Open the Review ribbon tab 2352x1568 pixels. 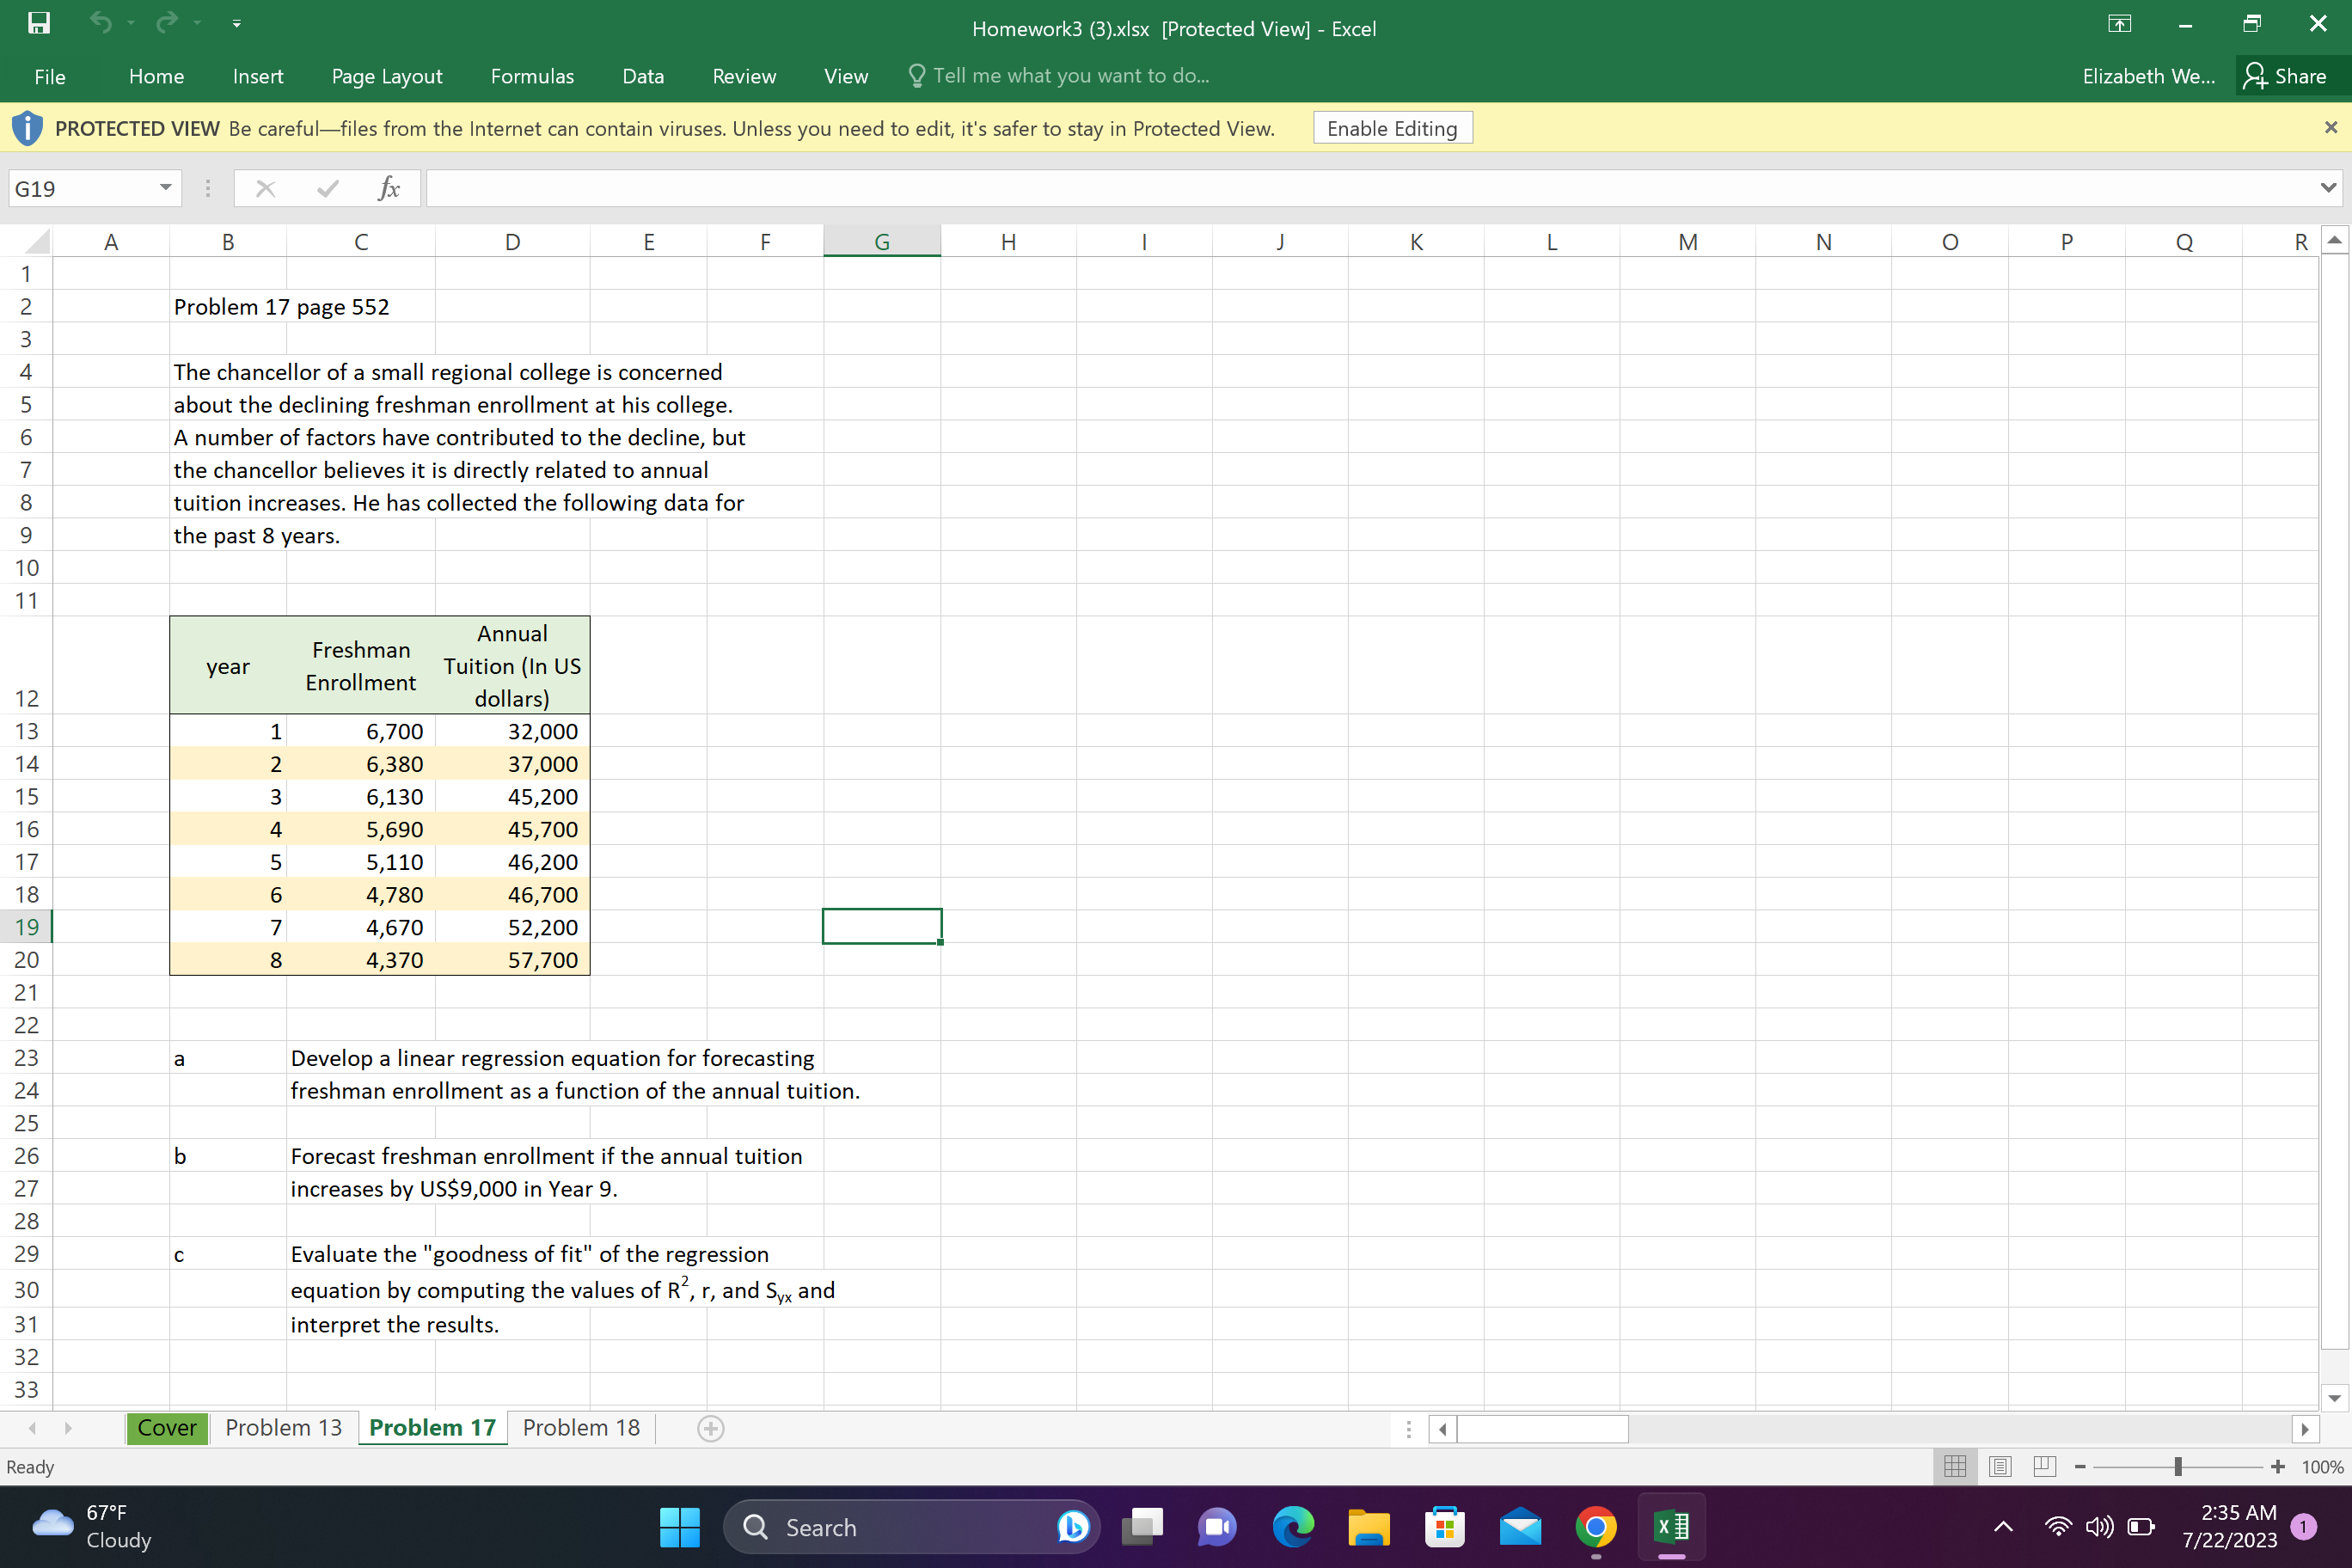[x=744, y=76]
